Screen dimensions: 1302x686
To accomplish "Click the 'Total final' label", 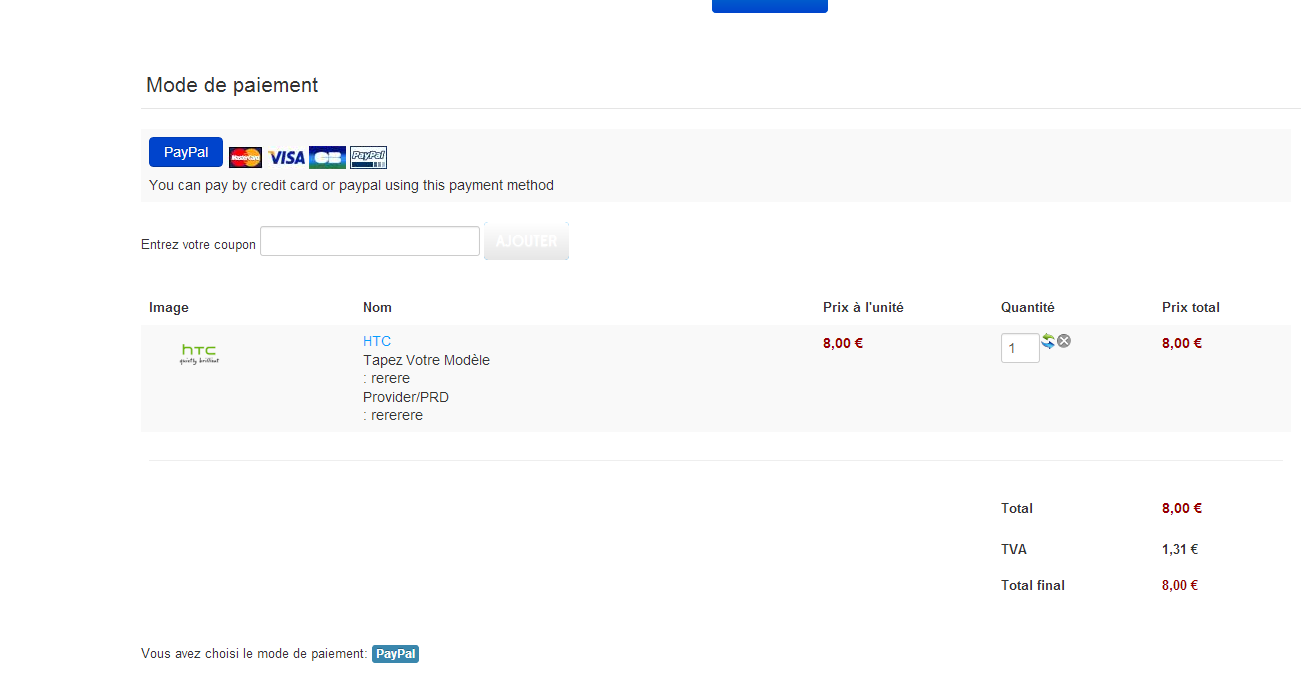I will pos(1032,585).
